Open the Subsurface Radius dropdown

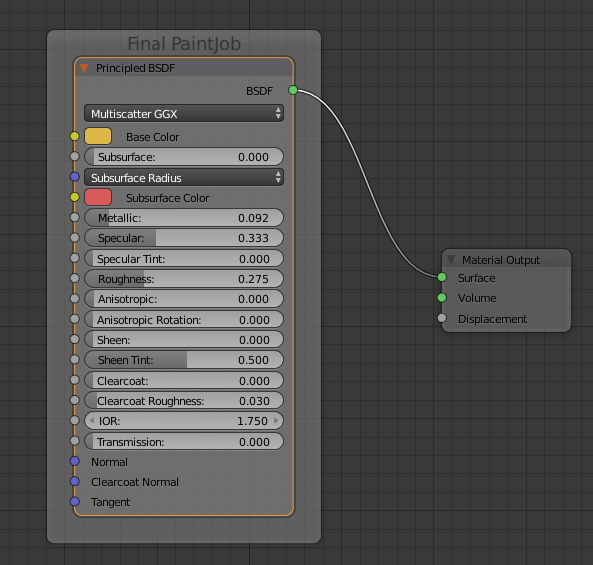184,177
